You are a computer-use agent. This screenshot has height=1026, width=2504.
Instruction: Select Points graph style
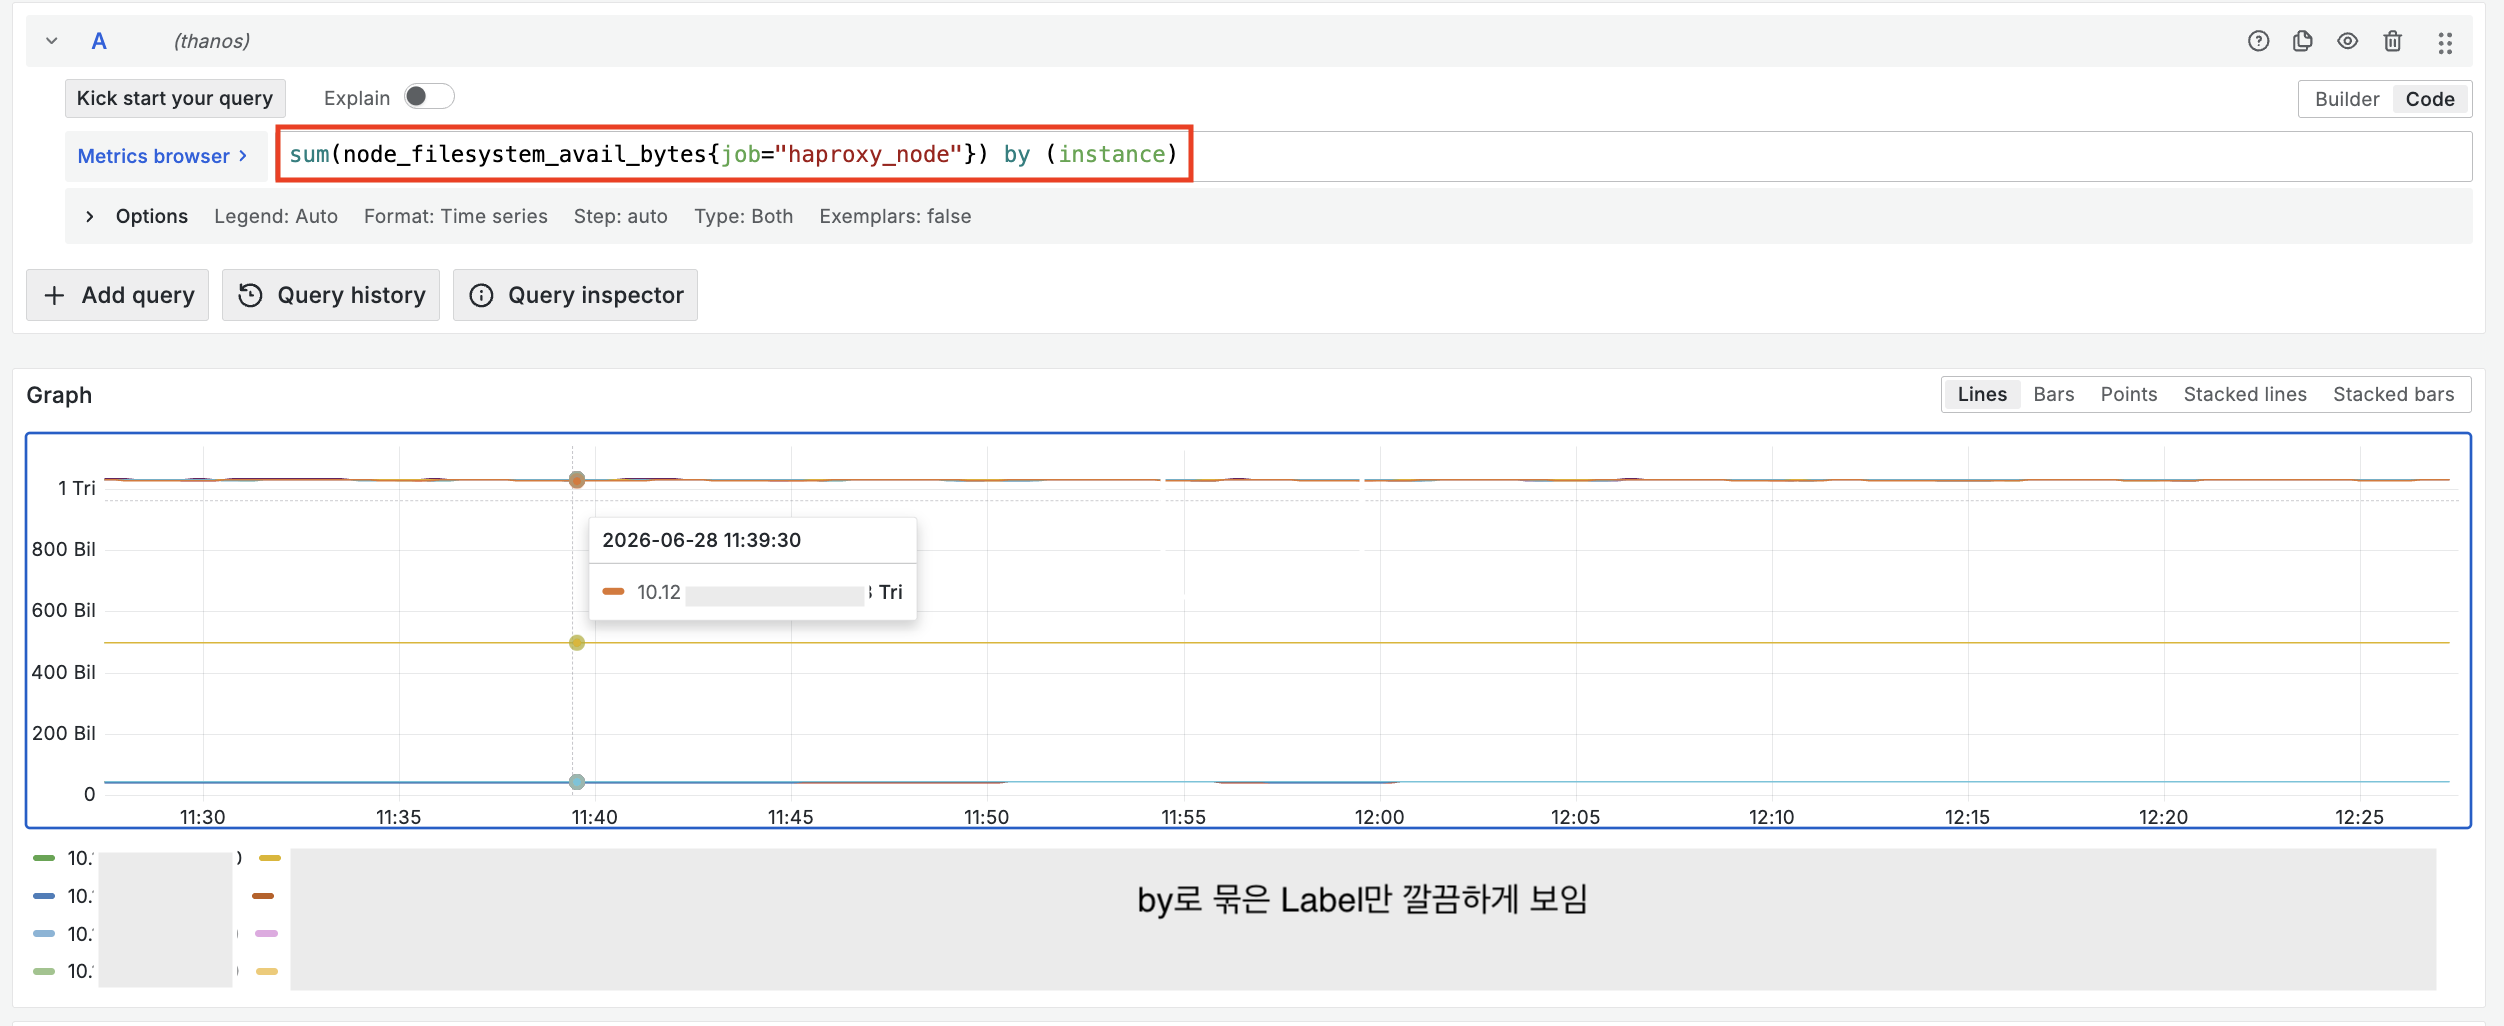2128,394
